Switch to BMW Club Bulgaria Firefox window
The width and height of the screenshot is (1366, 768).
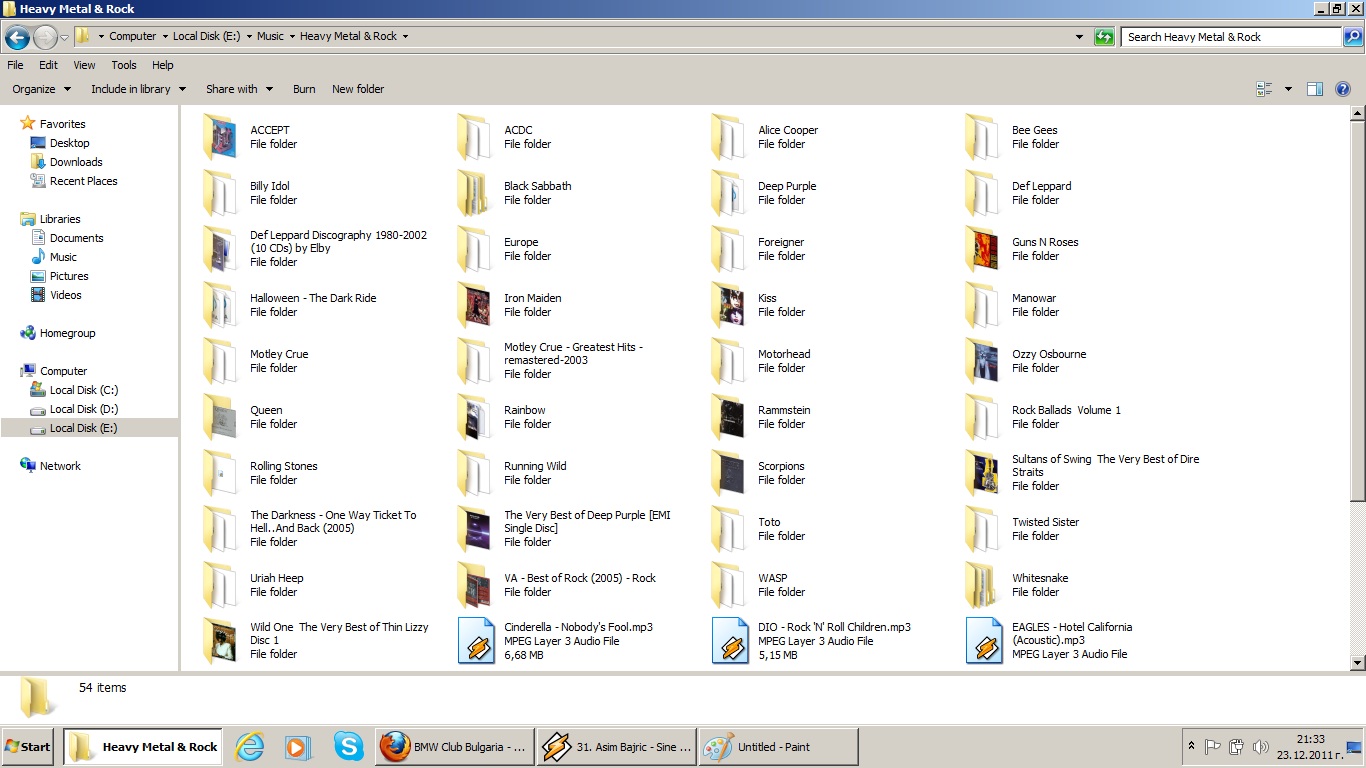pos(454,747)
